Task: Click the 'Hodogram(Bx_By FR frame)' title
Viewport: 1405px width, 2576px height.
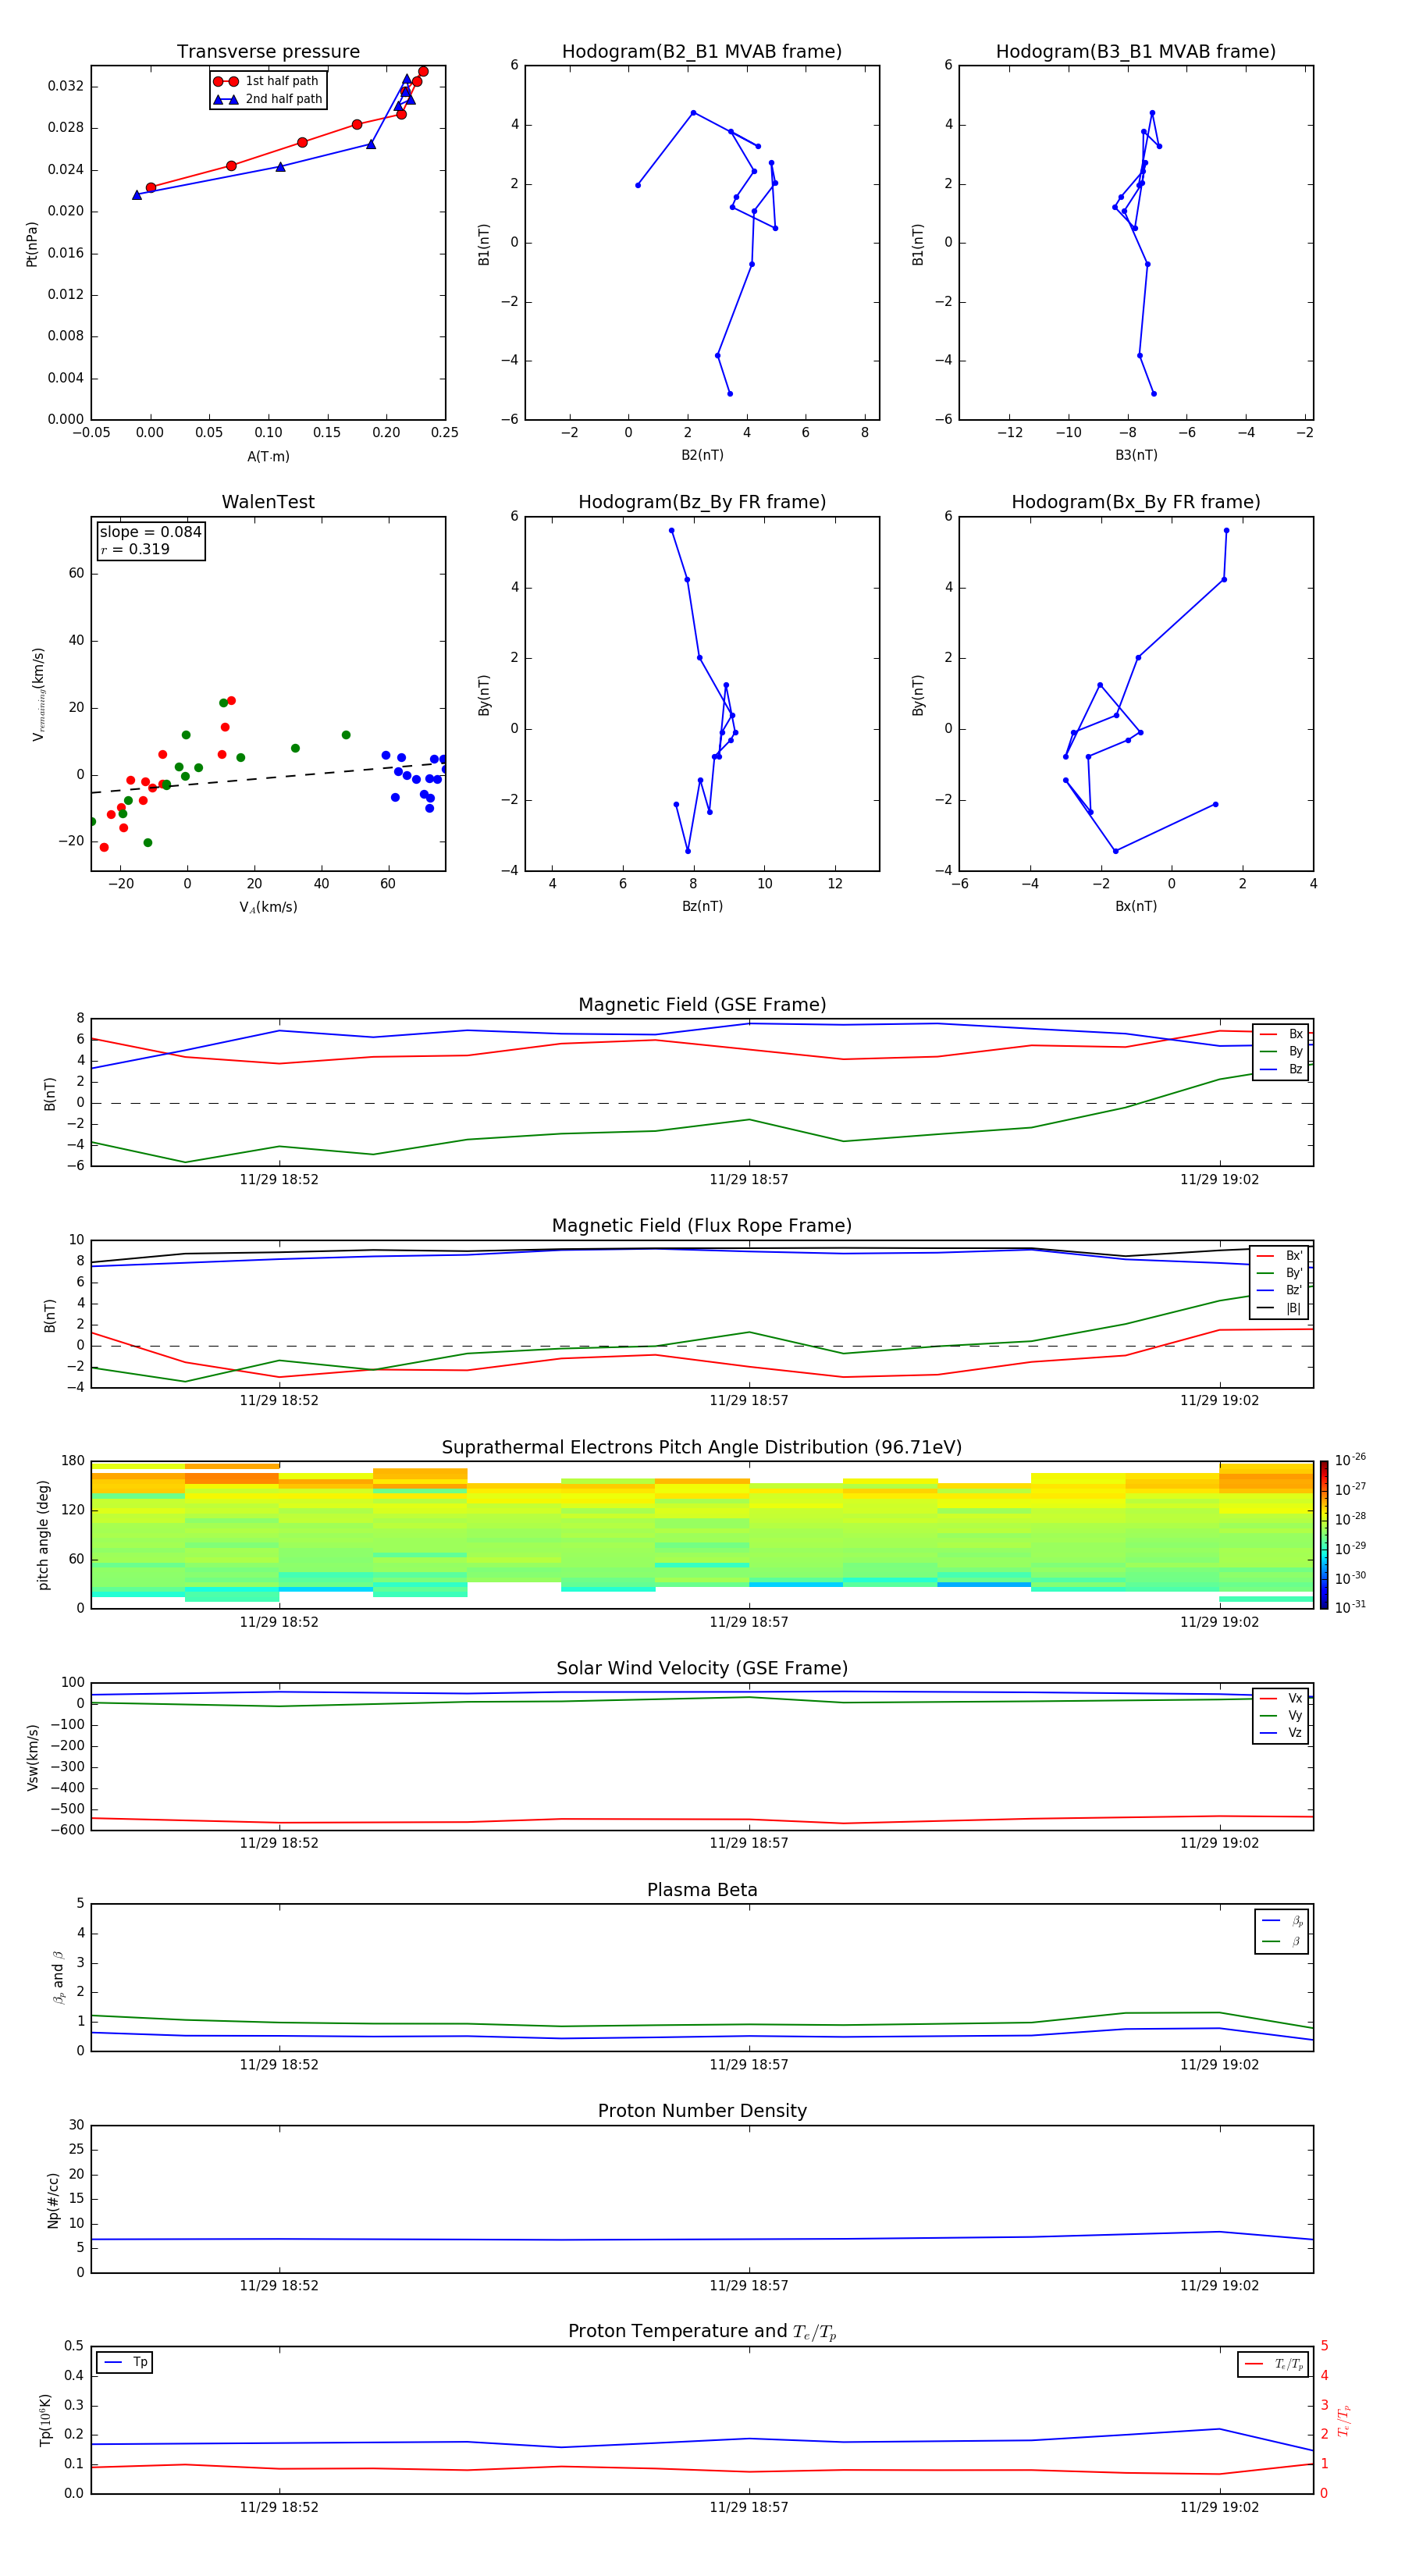Action: coord(1136,502)
